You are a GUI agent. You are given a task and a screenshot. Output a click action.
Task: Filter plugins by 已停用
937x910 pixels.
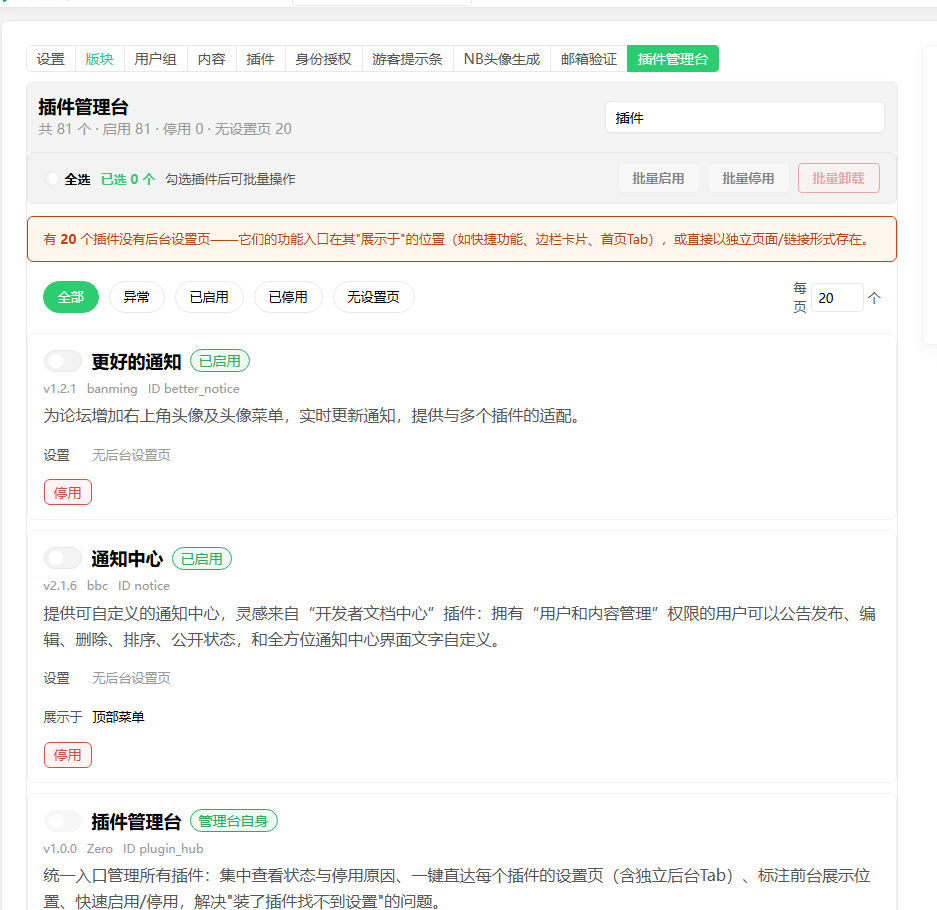[x=288, y=297]
